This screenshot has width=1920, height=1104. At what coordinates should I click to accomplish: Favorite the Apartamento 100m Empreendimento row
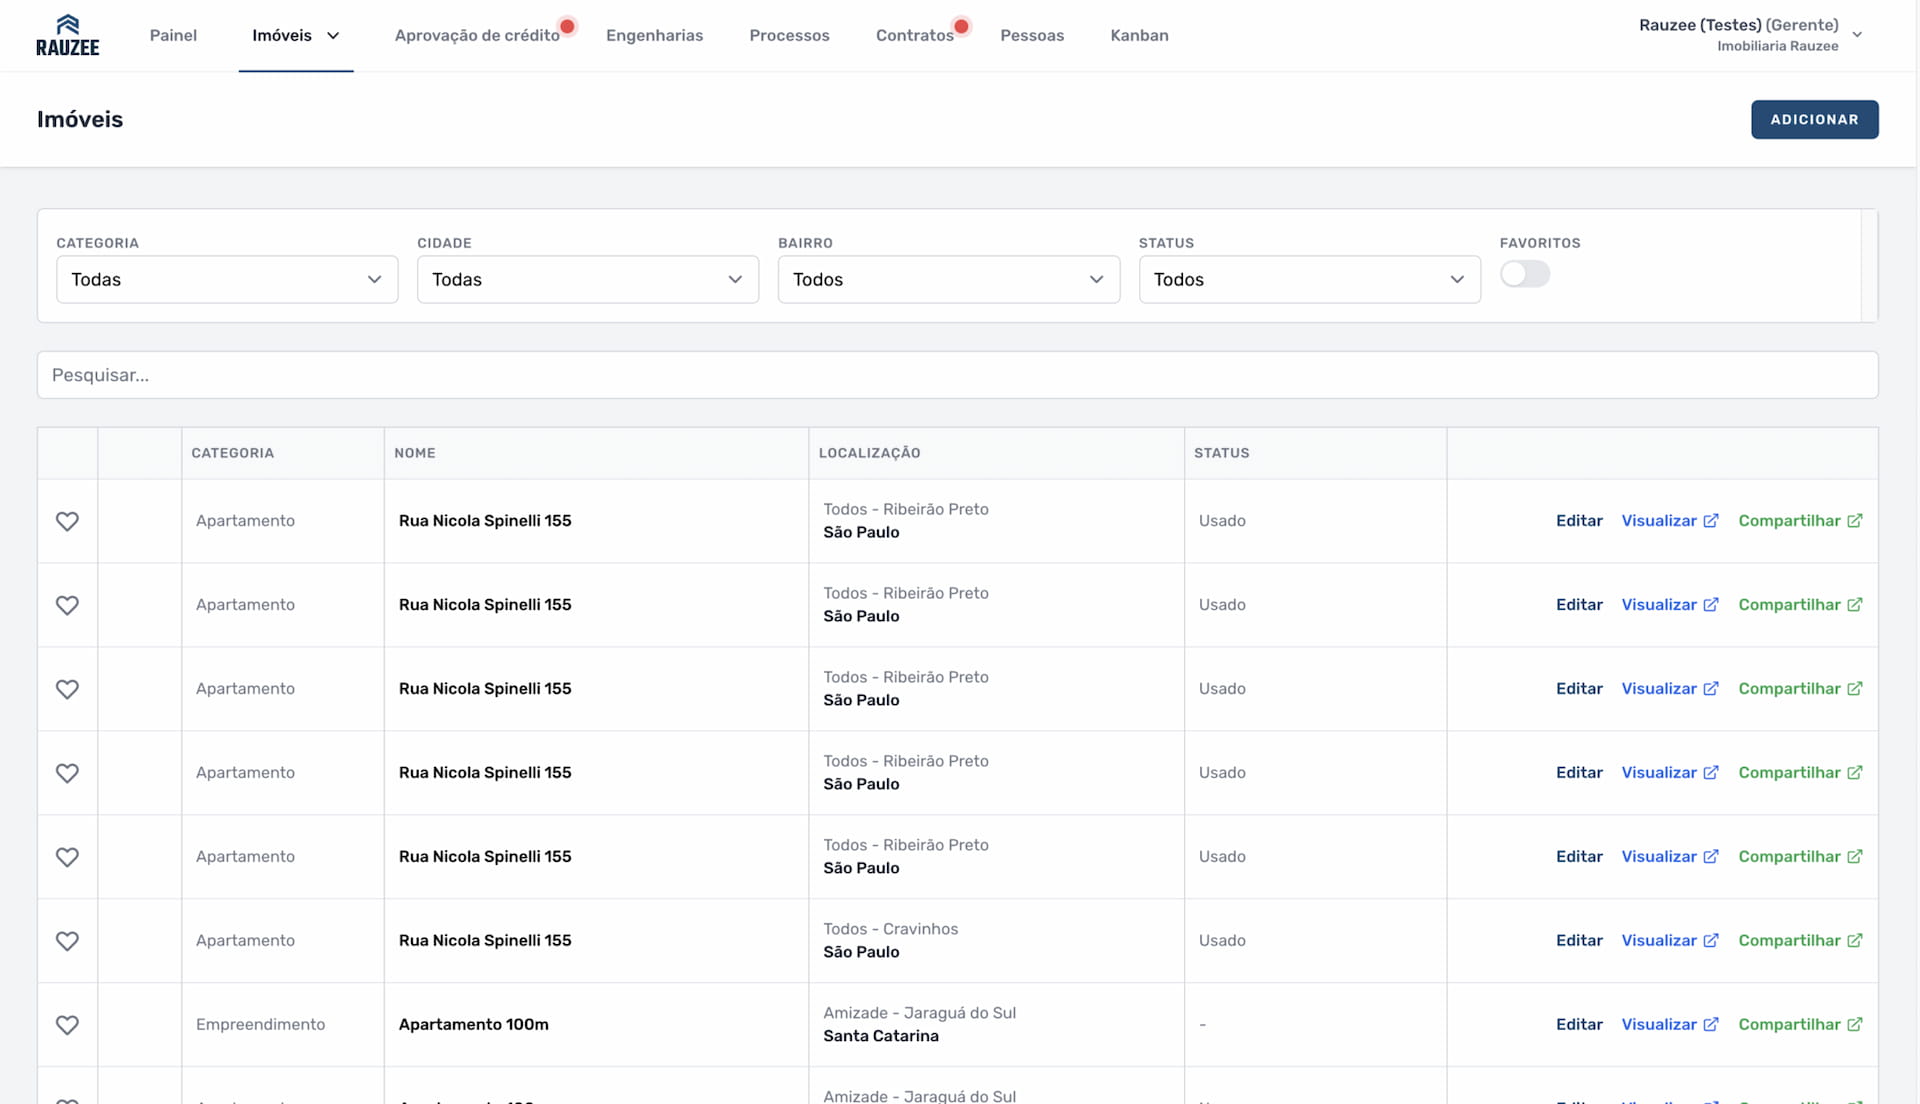[x=67, y=1025]
